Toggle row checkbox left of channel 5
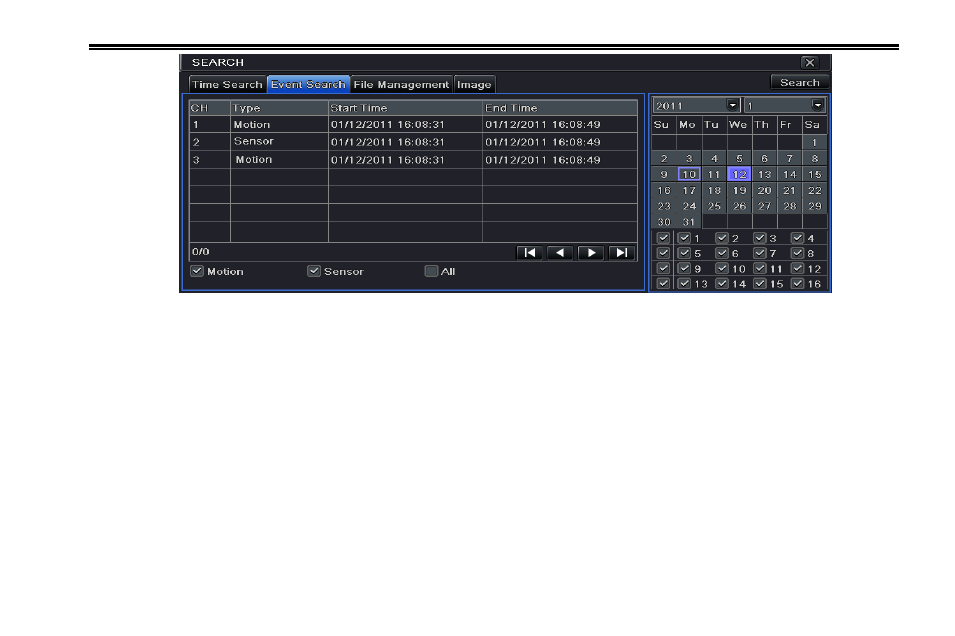The width and height of the screenshot is (955, 636). click(663, 253)
